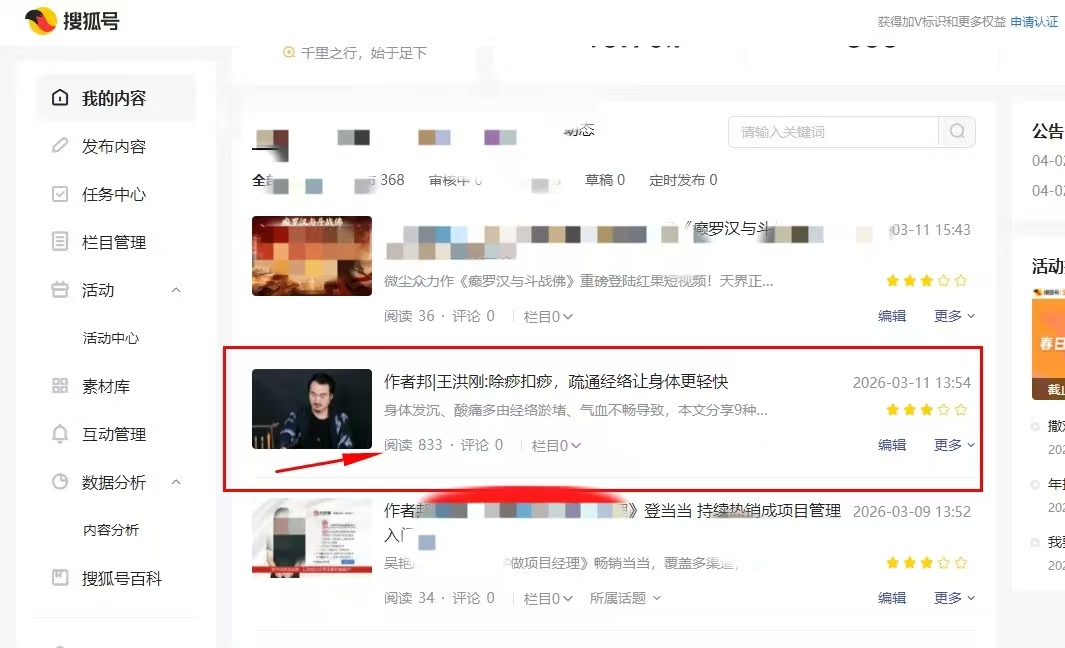Open 更多 dropdown for 王洪刚 article
This screenshot has height=648, width=1065.
[954, 445]
